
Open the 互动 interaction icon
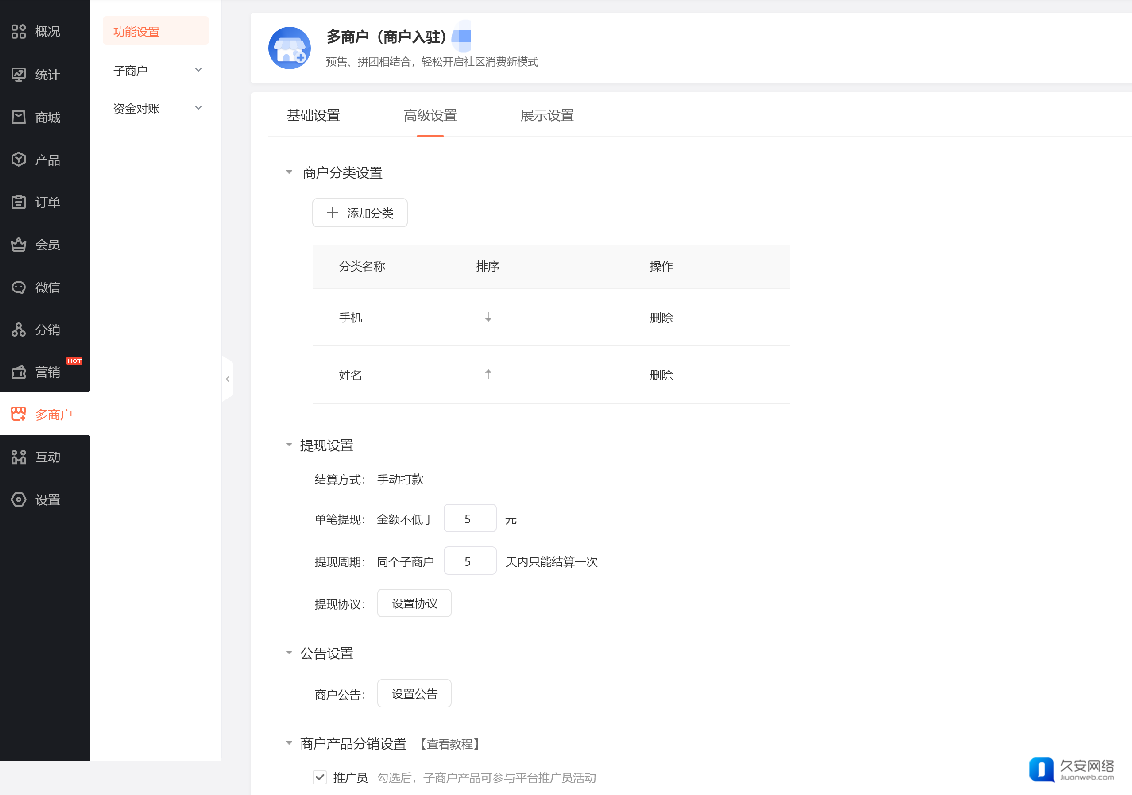[19, 457]
